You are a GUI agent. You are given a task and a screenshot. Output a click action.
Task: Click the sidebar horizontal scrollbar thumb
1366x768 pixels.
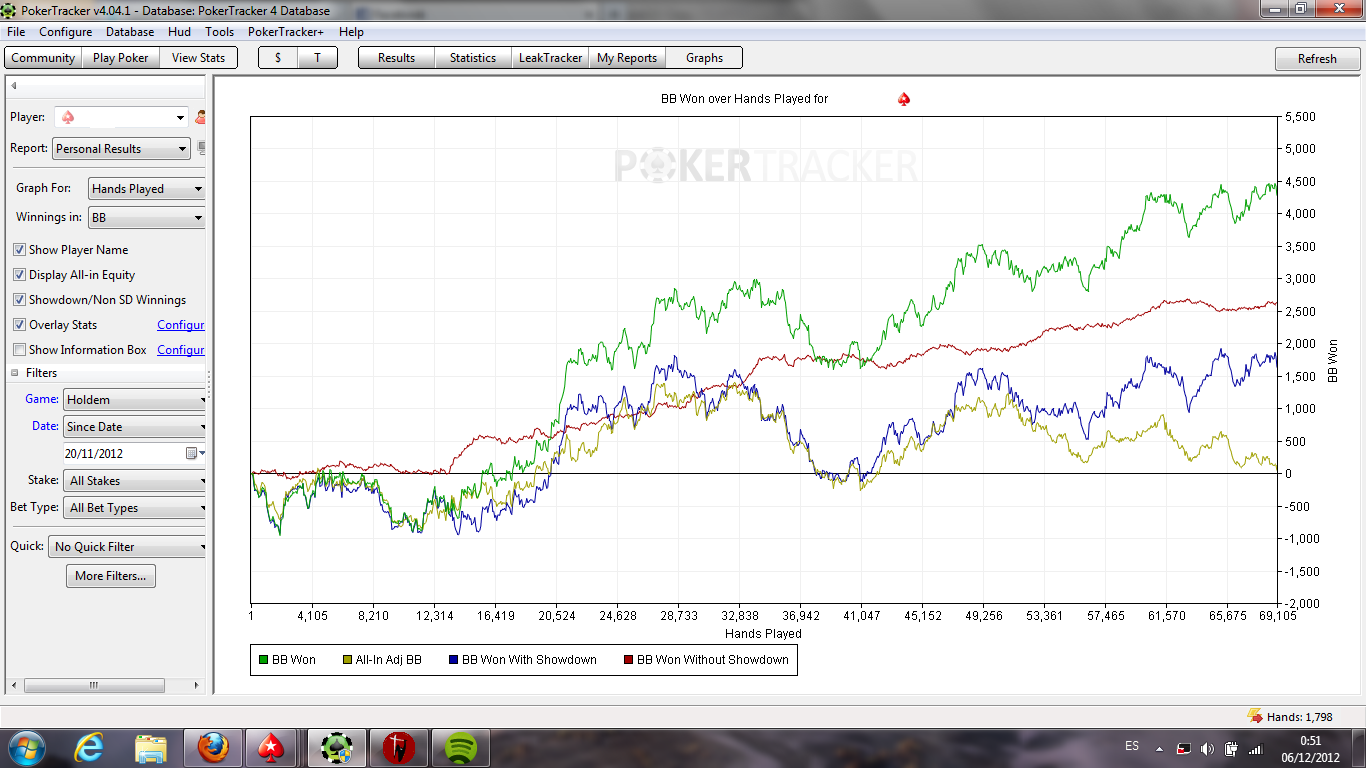(93, 686)
